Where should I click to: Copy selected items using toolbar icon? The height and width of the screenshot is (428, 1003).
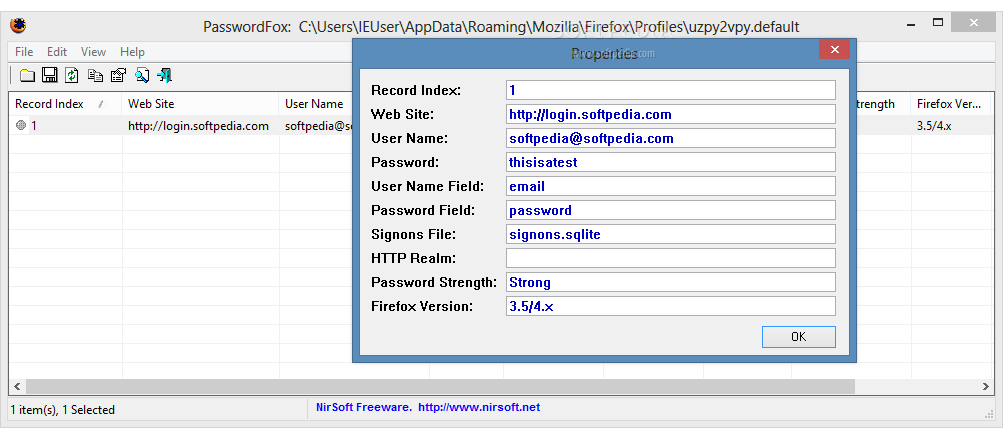[x=95, y=75]
